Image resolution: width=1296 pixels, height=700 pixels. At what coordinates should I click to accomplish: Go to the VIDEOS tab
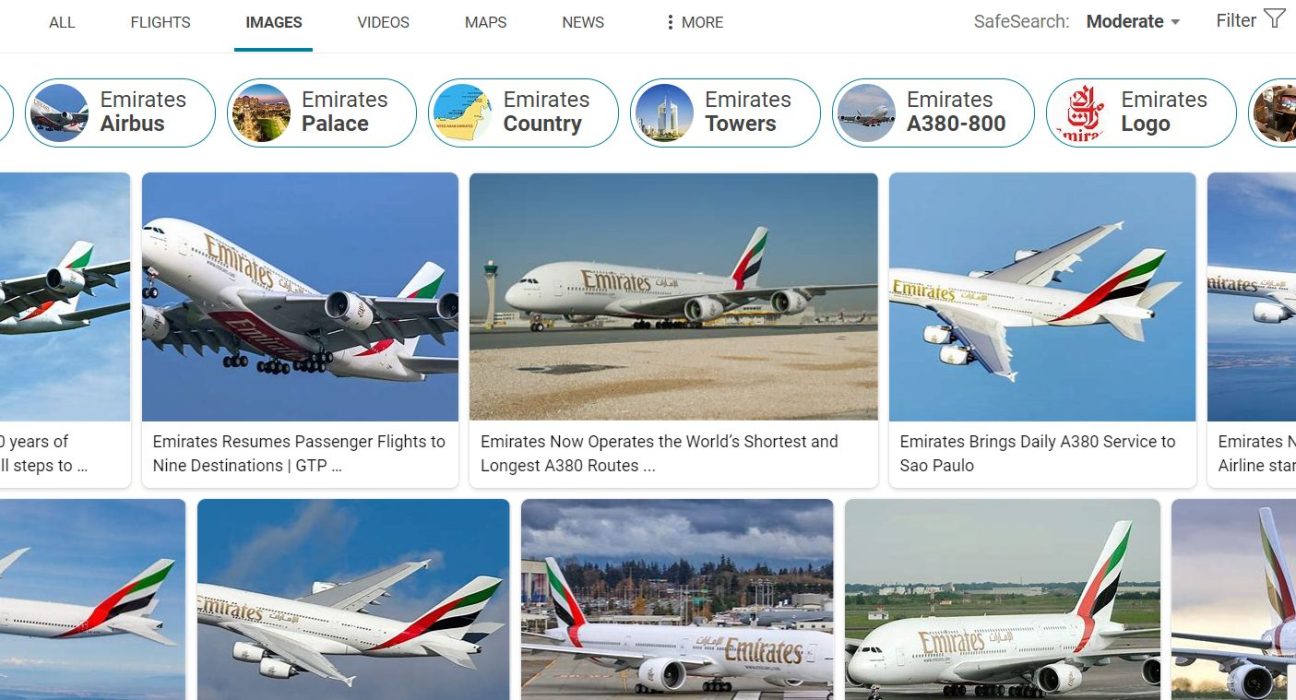(x=383, y=22)
